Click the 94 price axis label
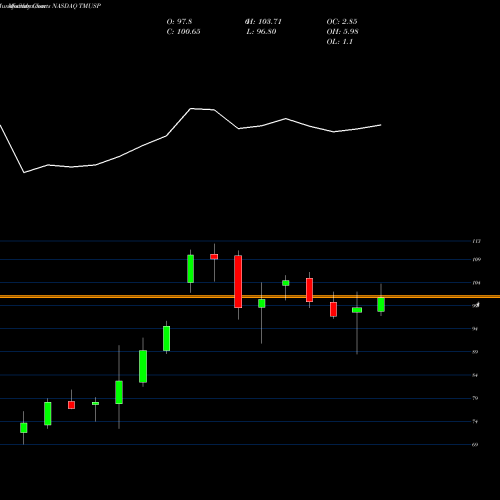The height and width of the screenshot is (500, 500). tap(475, 329)
